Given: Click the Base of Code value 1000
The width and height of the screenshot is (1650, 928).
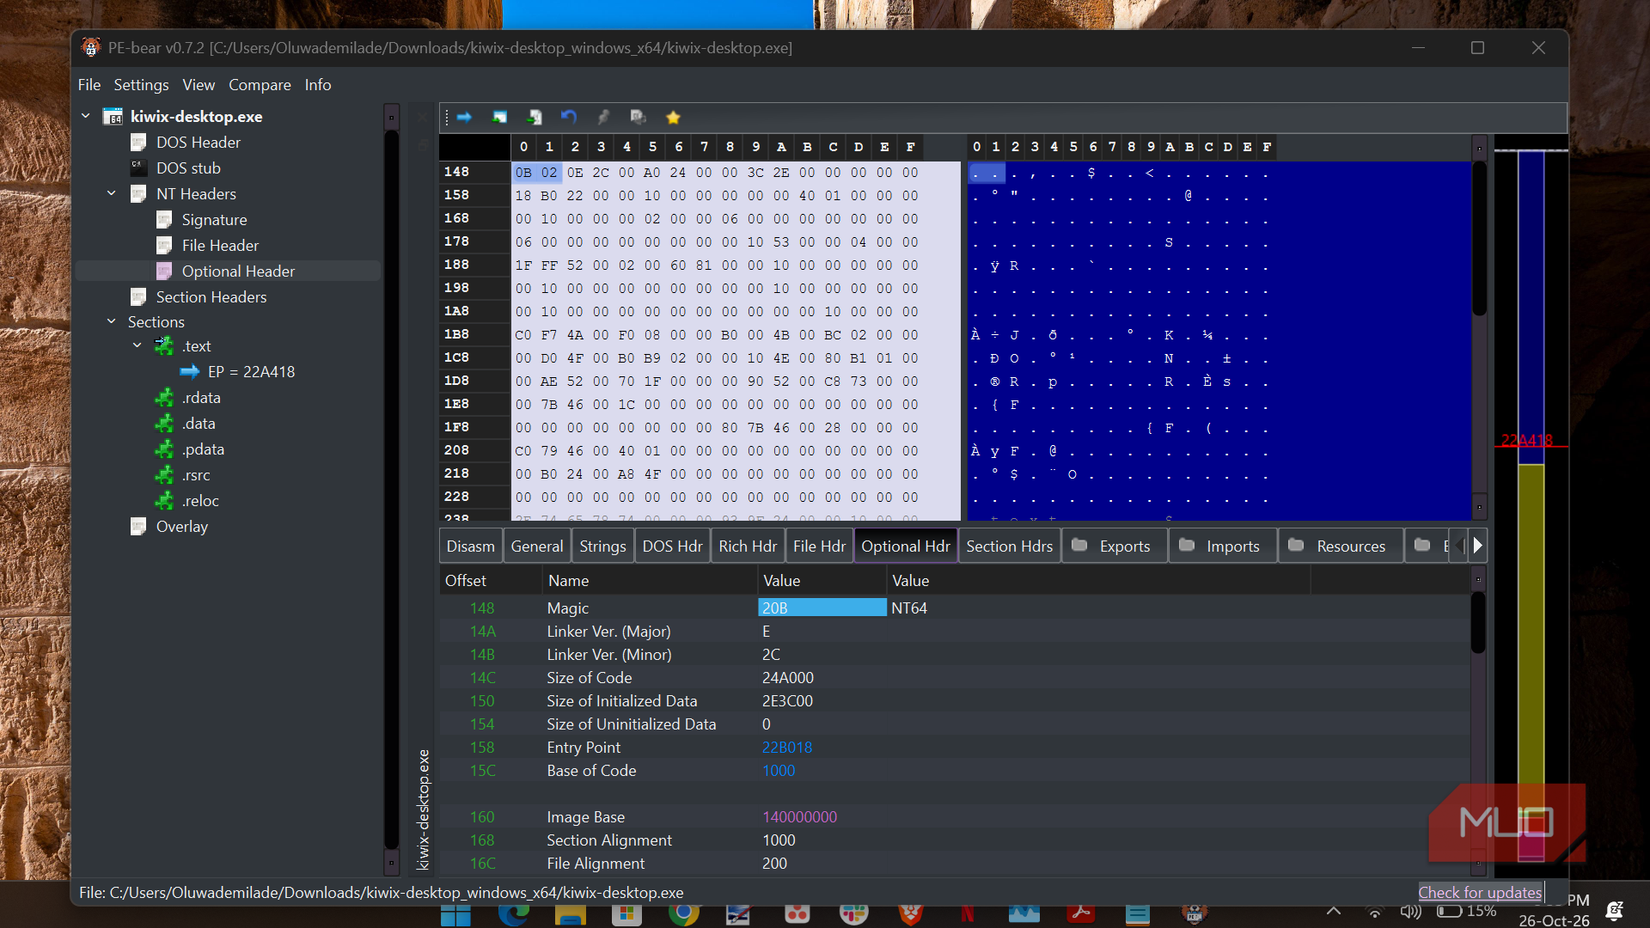Looking at the screenshot, I should pyautogui.click(x=778, y=771).
